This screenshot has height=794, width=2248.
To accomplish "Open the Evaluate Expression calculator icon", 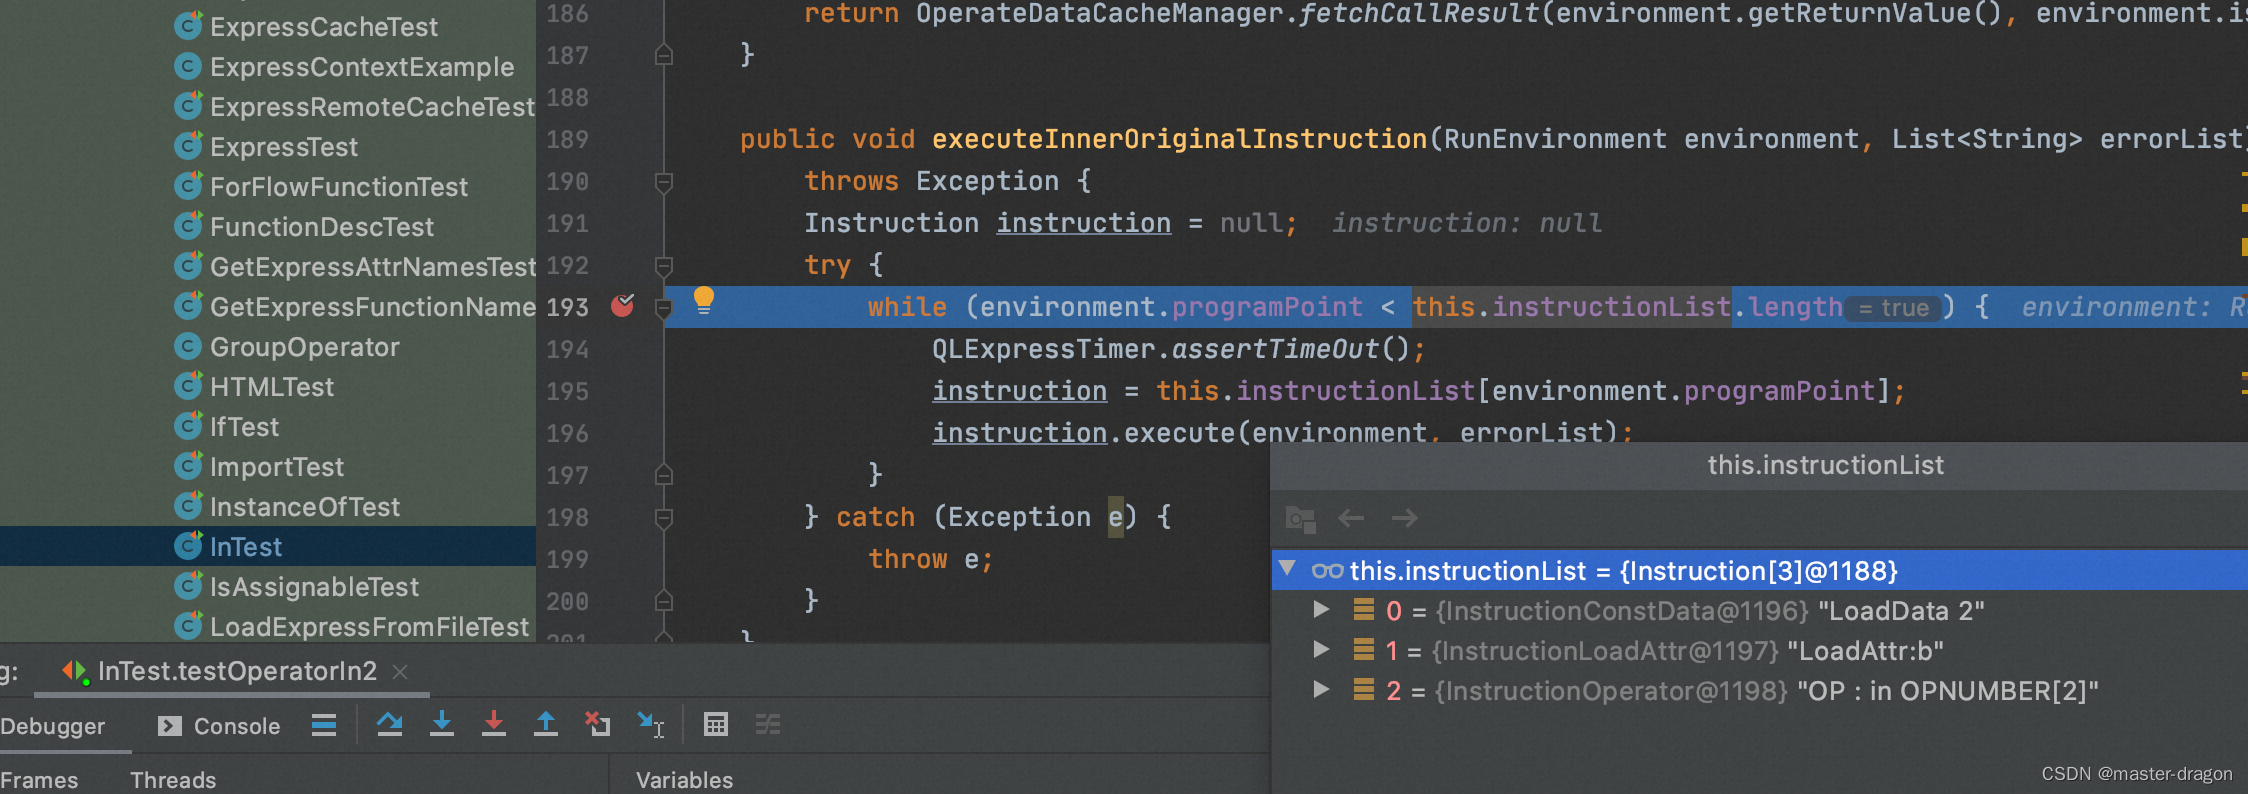I will (716, 724).
